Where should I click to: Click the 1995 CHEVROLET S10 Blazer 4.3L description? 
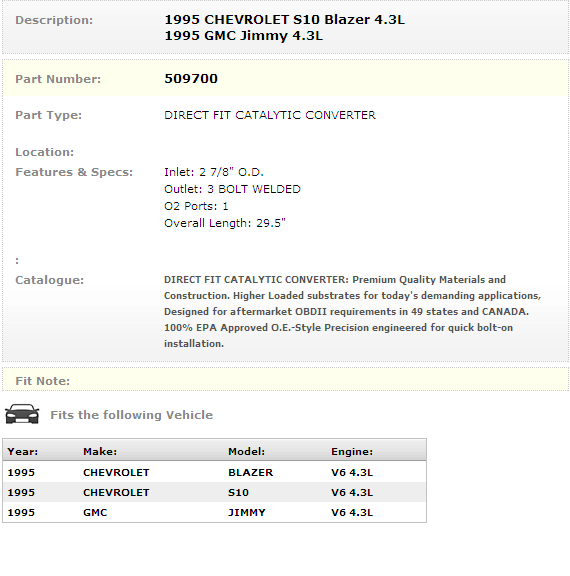(284, 19)
